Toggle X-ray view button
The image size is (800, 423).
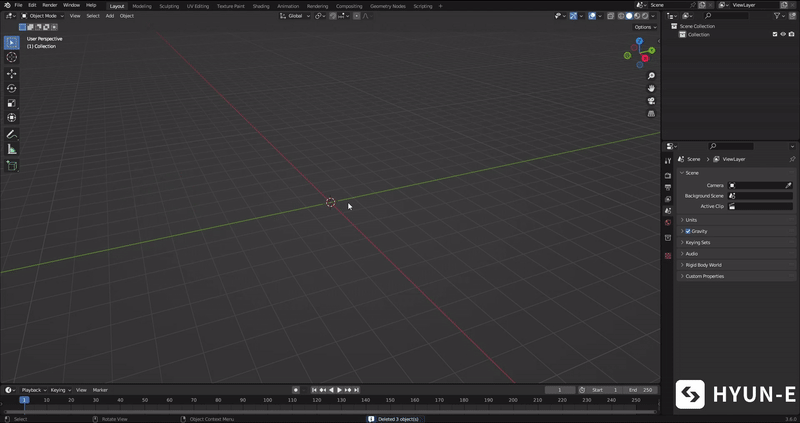click(610, 16)
